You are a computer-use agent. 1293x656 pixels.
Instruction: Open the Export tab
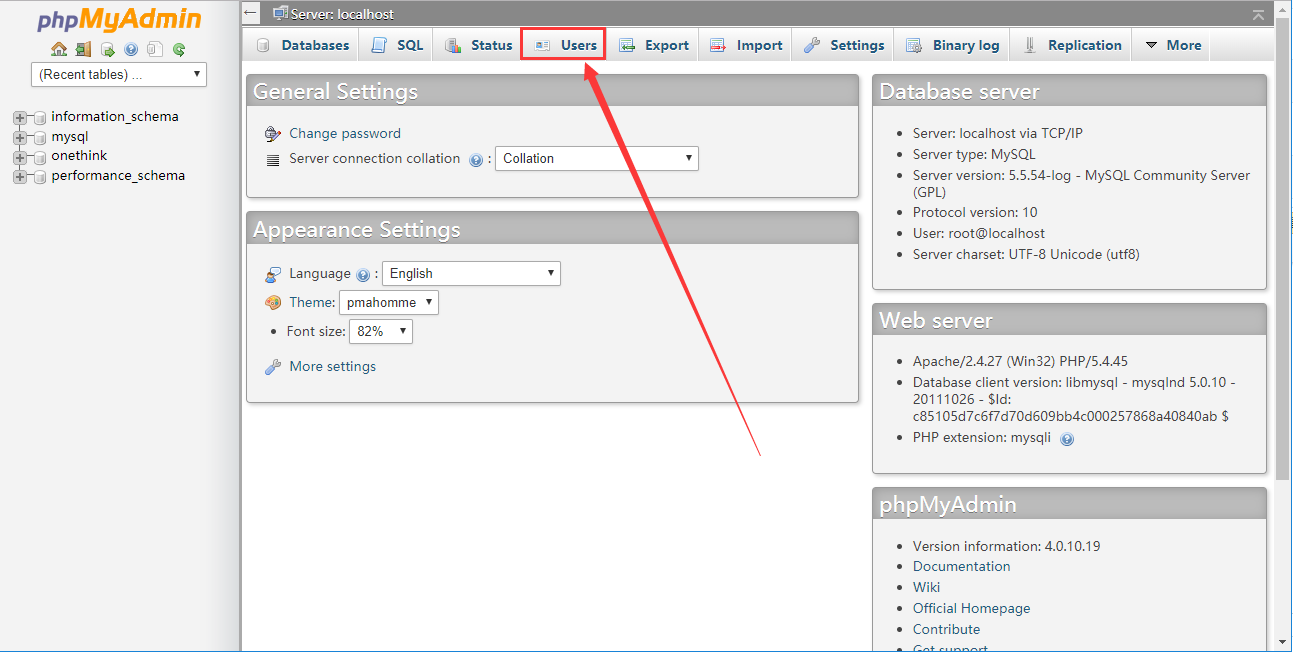pos(654,45)
